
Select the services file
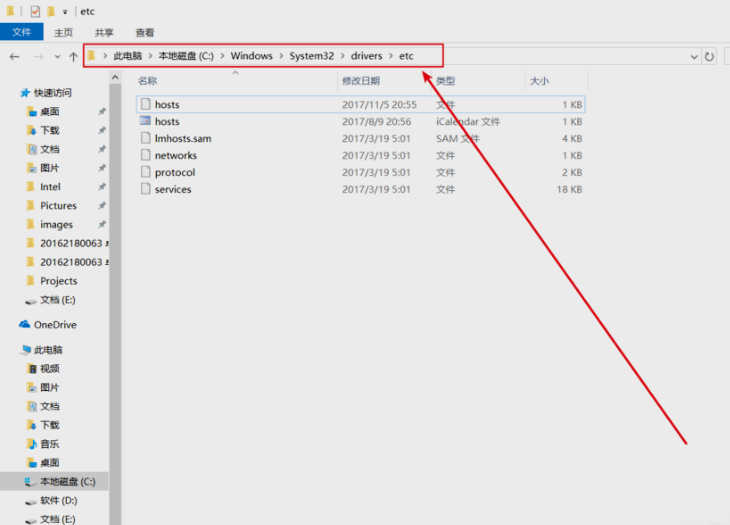pyautogui.click(x=173, y=189)
